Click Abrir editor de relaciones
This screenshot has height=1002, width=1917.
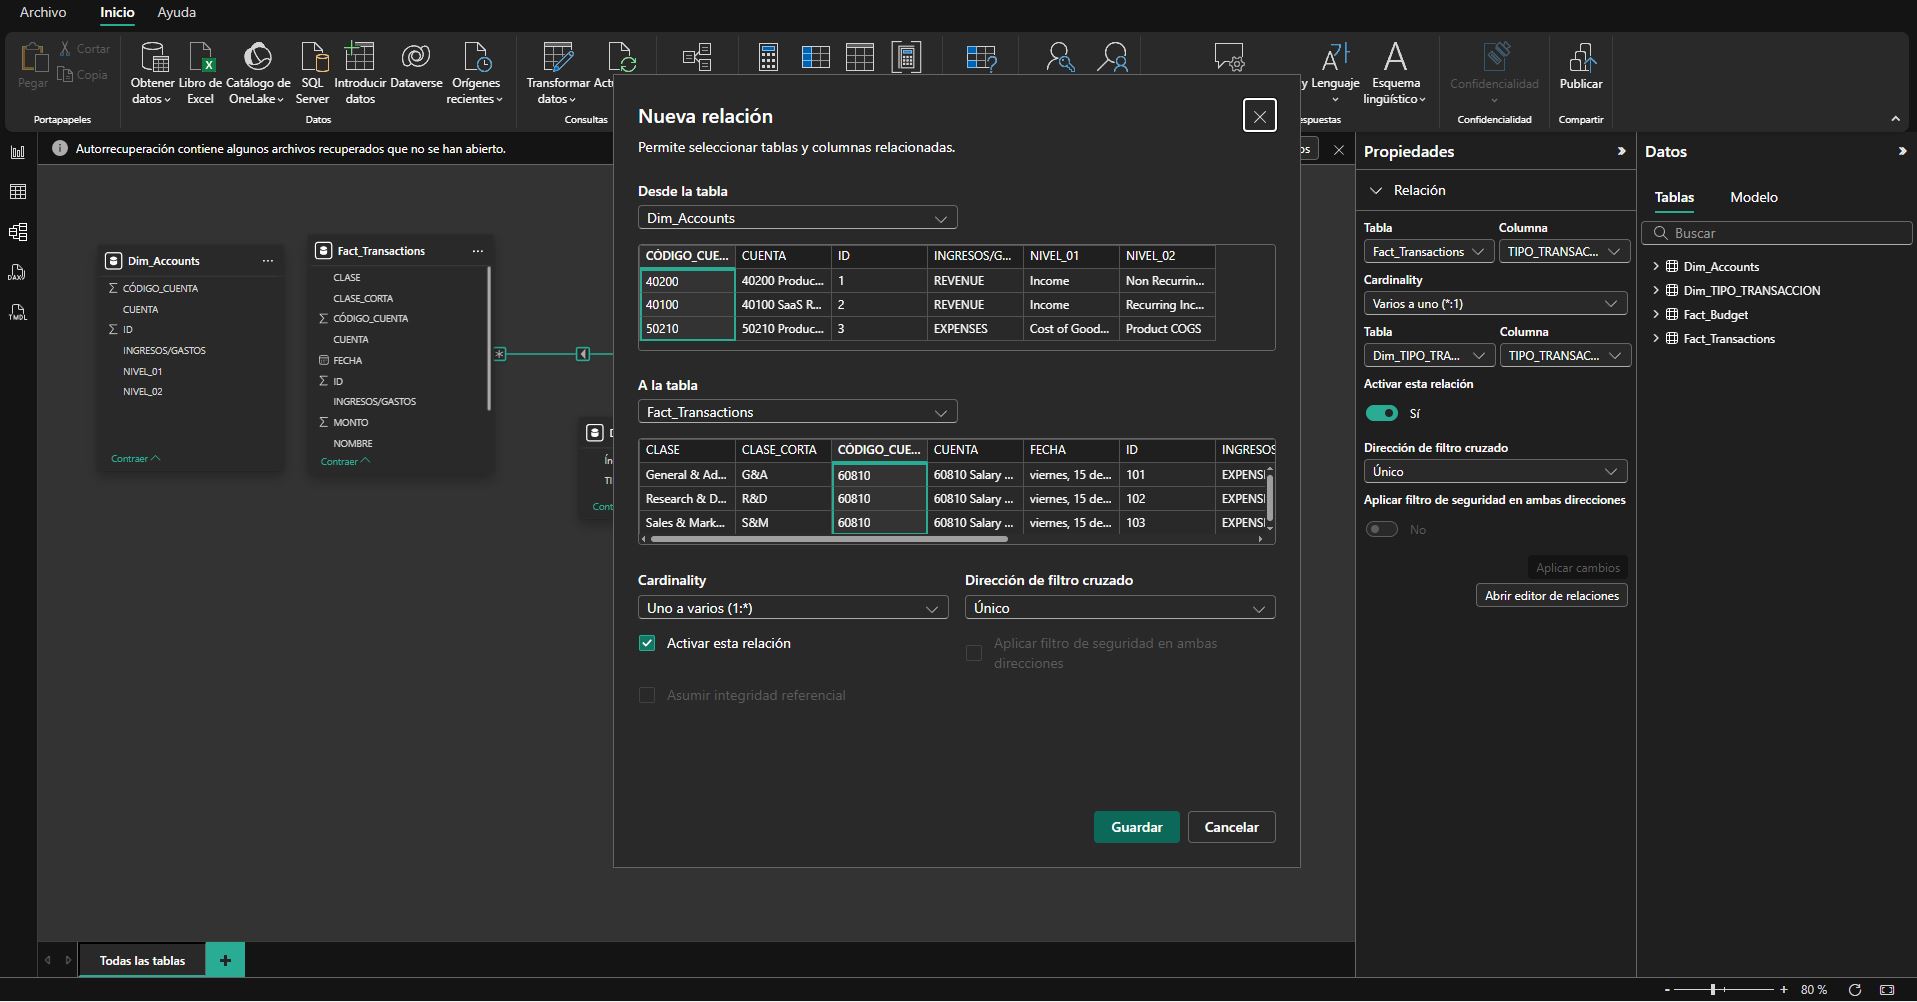point(1552,596)
